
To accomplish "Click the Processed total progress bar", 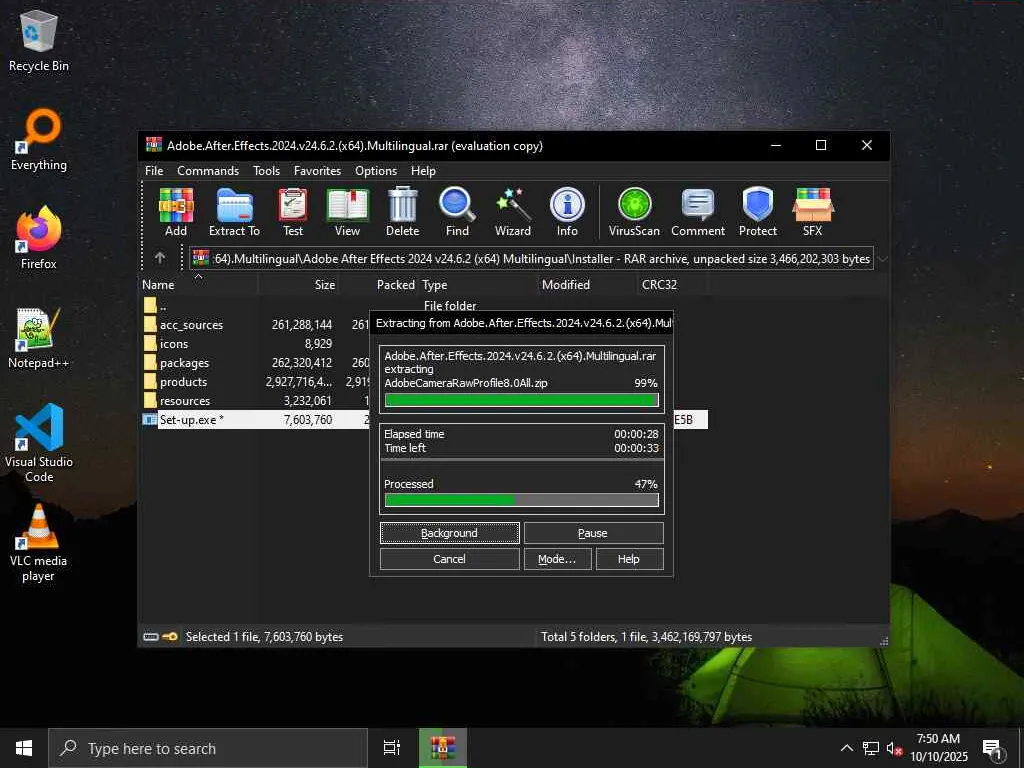I will (x=522, y=500).
